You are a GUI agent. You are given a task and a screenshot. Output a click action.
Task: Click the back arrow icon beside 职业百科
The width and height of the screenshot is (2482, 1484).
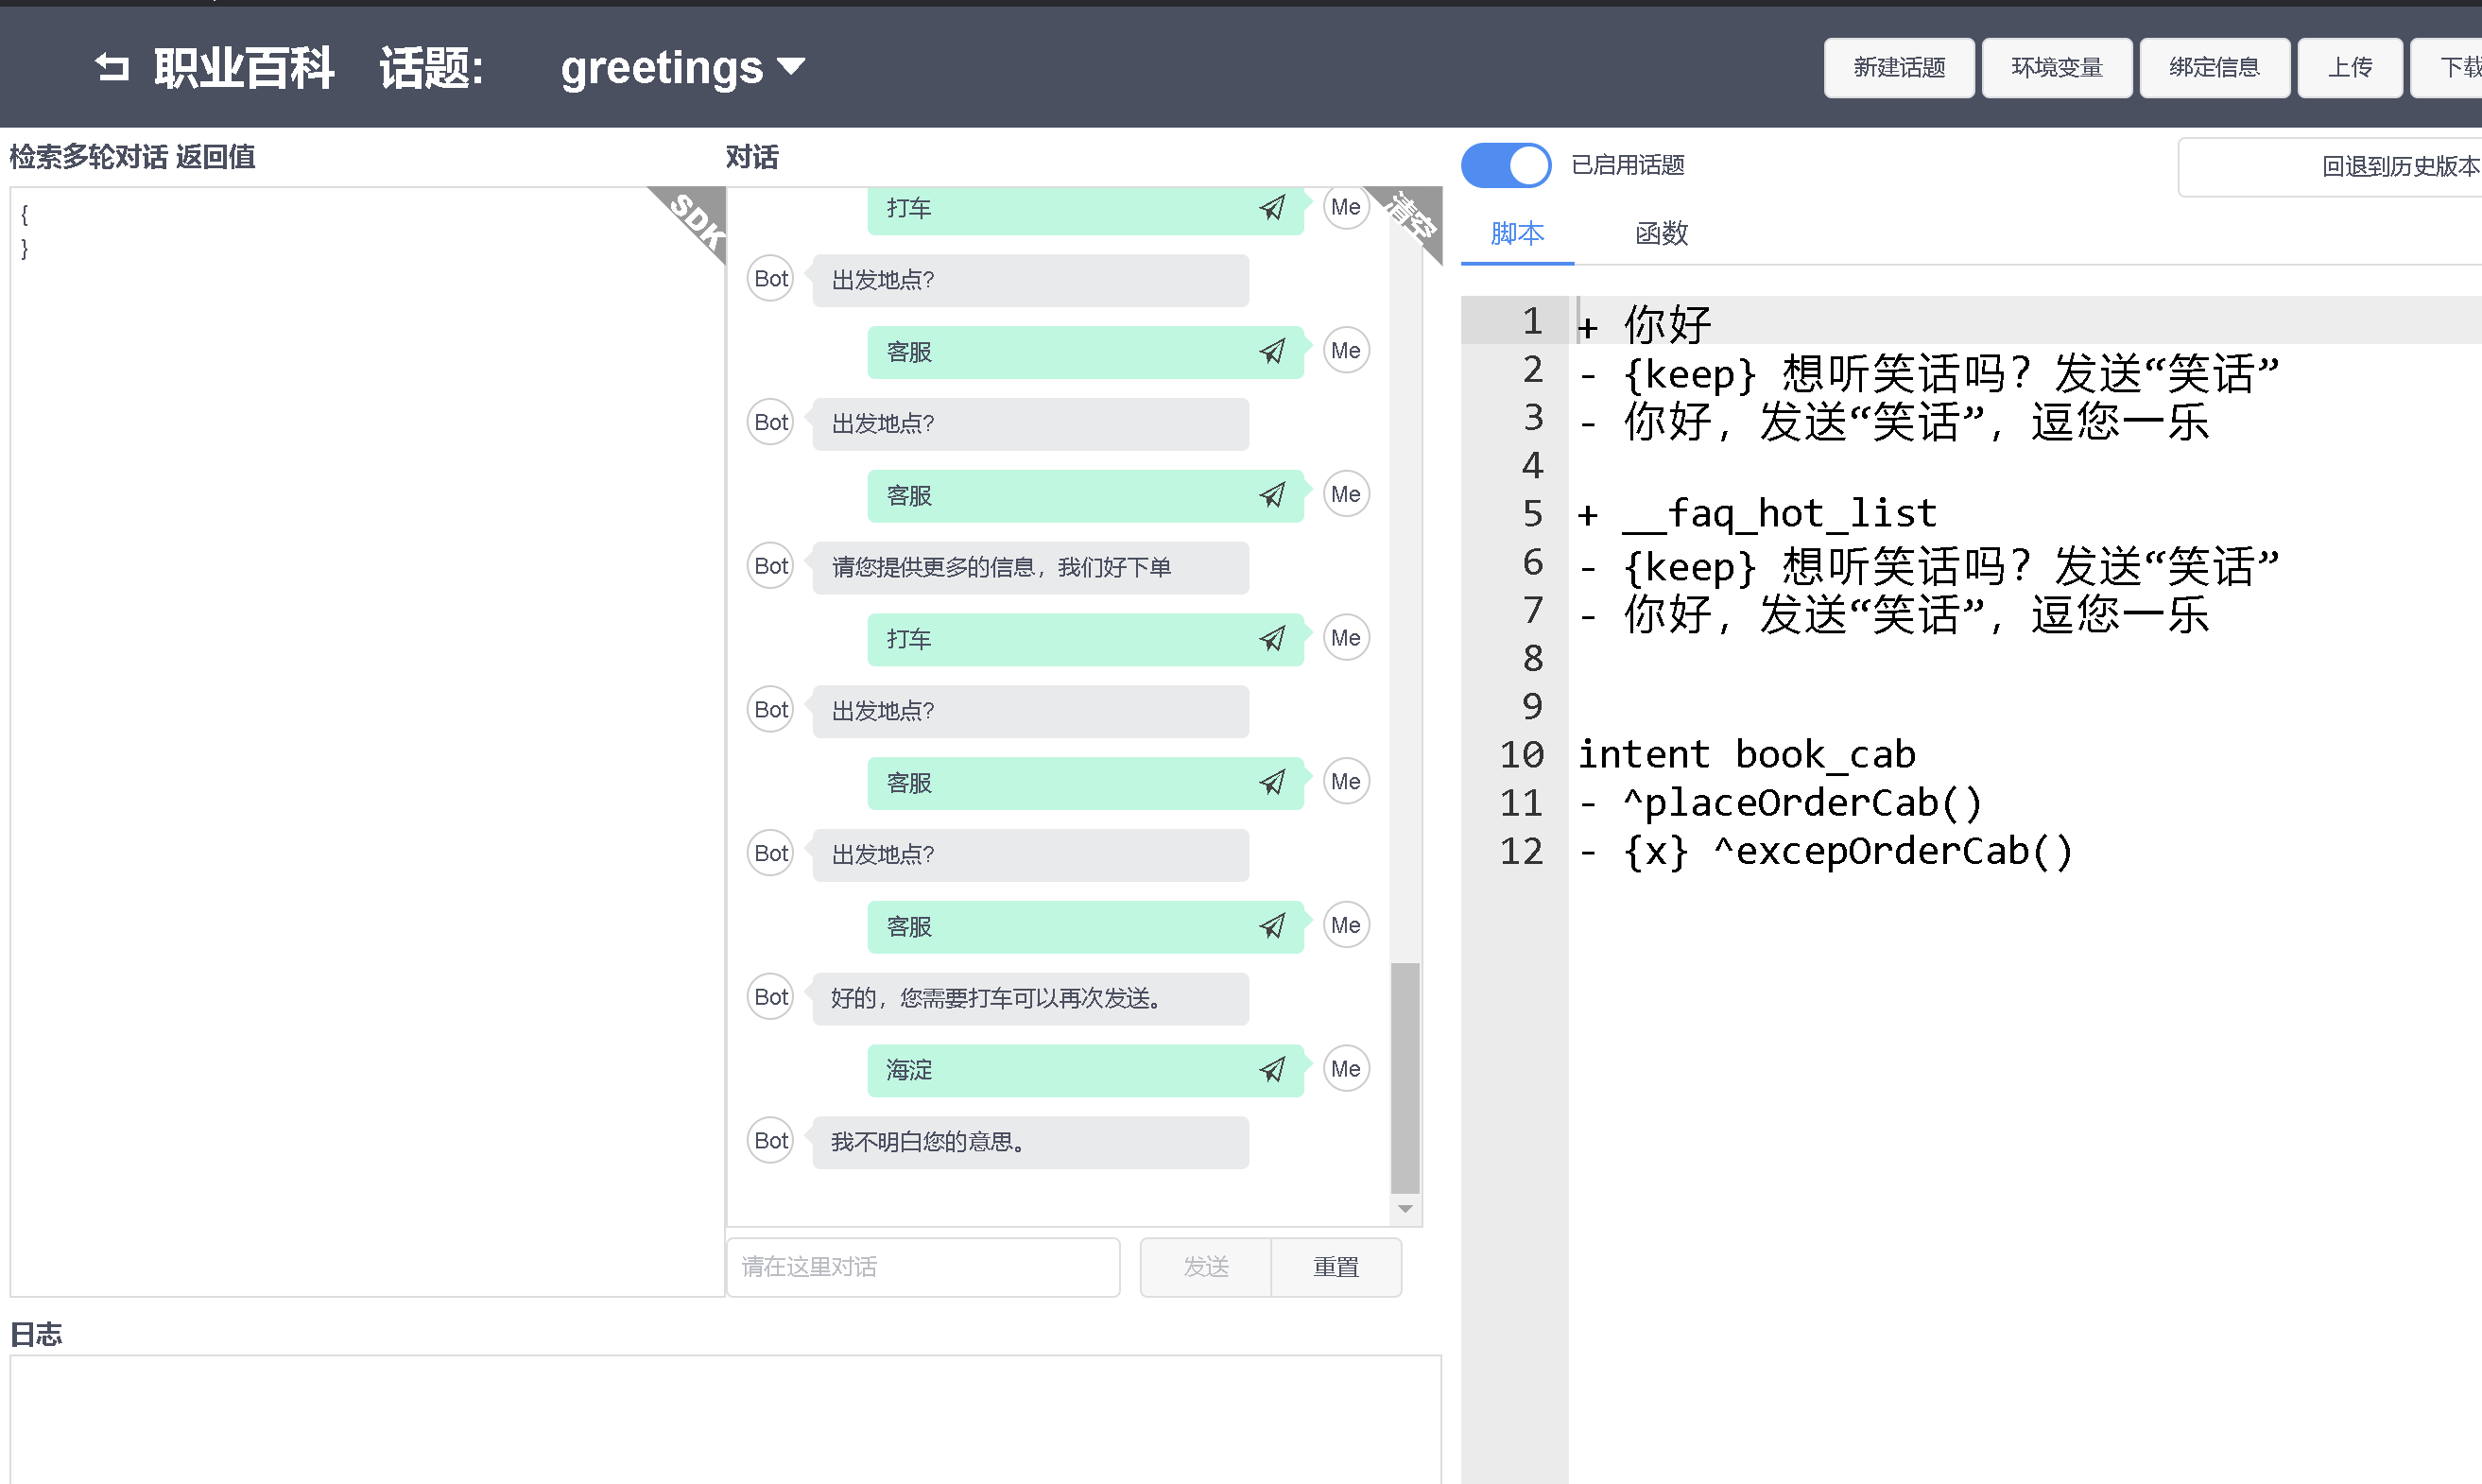(111, 68)
